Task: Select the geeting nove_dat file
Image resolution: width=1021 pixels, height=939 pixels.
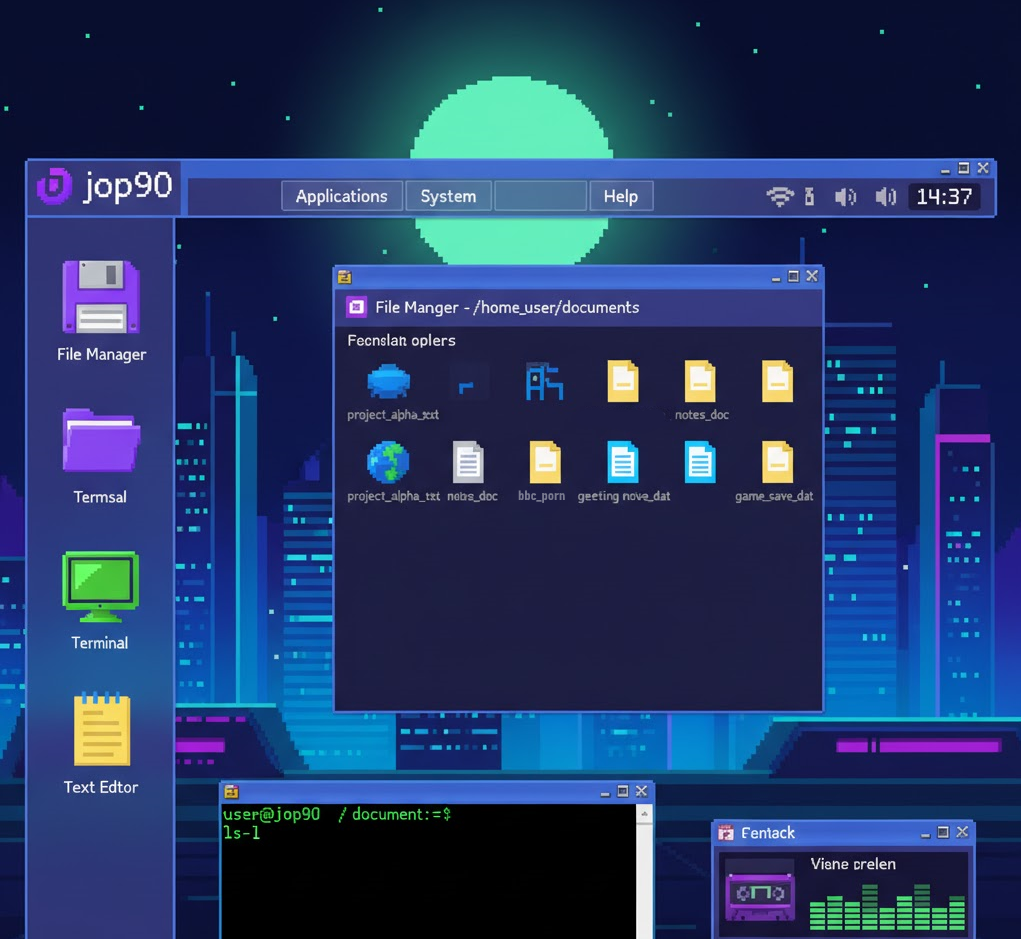Action: (623, 463)
